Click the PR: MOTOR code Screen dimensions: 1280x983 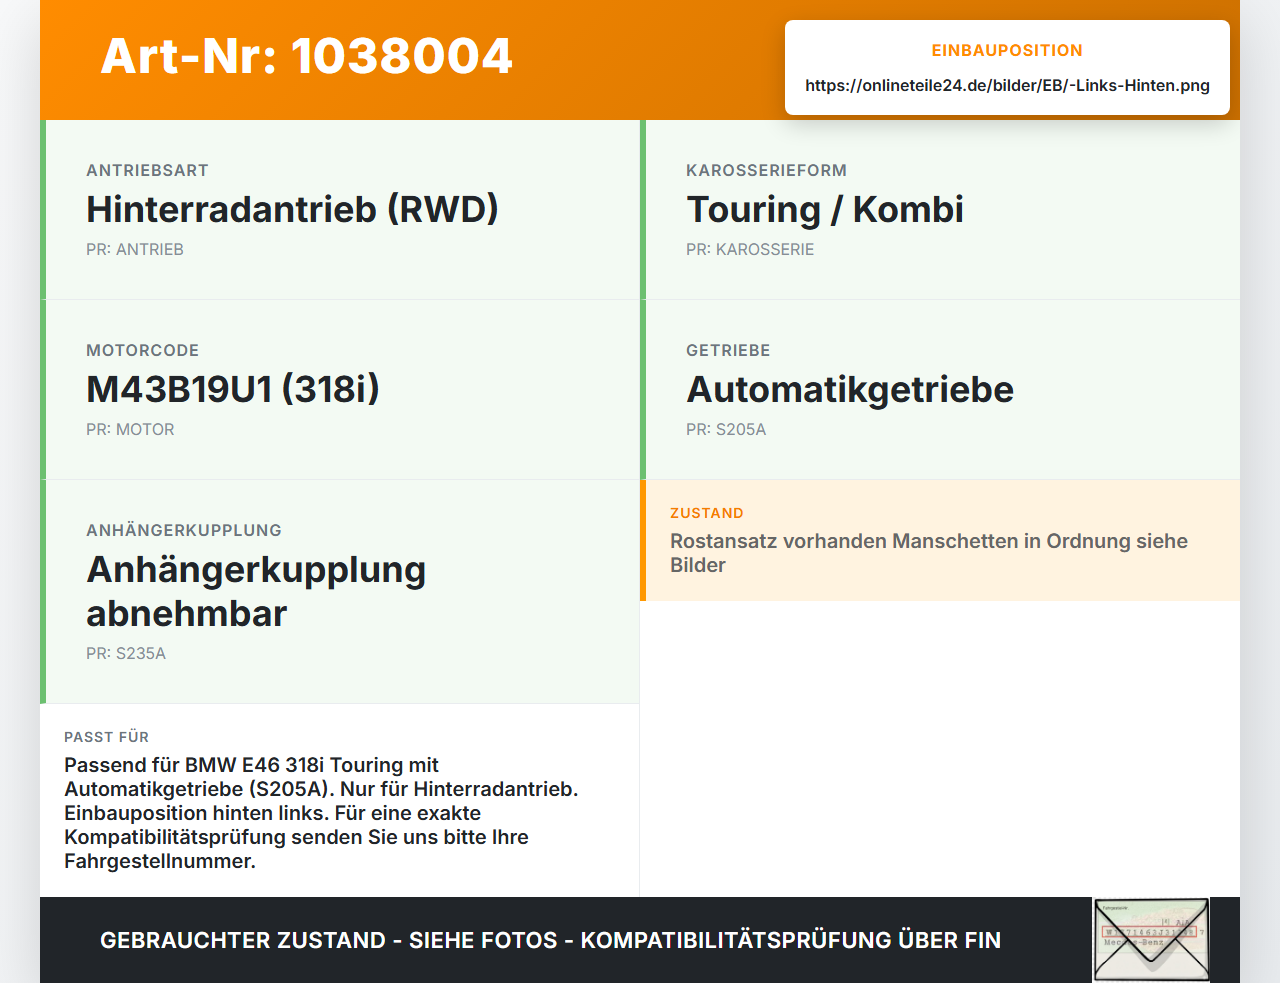point(130,429)
